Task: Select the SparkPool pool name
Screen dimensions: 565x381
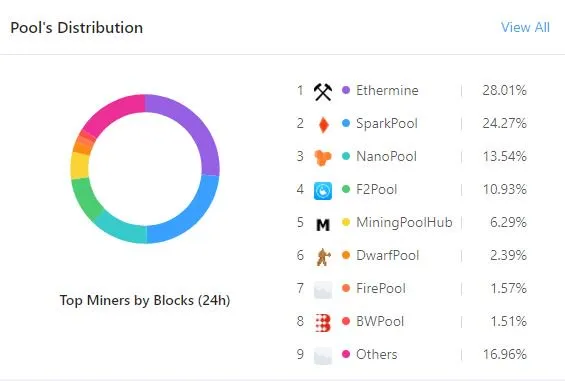Action: point(387,123)
